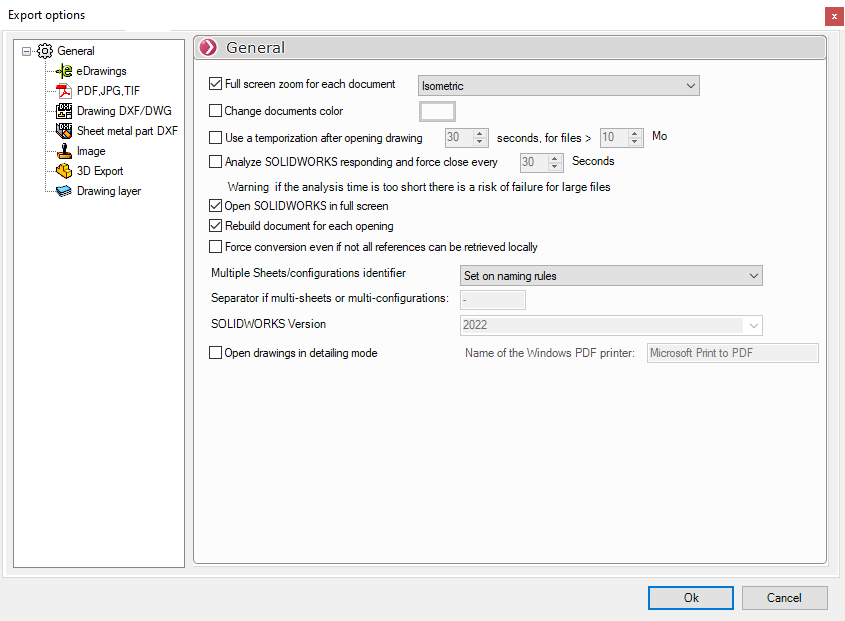The height and width of the screenshot is (621, 845).
Task: Click the documents color swatch box
Action: click(437, 112)
